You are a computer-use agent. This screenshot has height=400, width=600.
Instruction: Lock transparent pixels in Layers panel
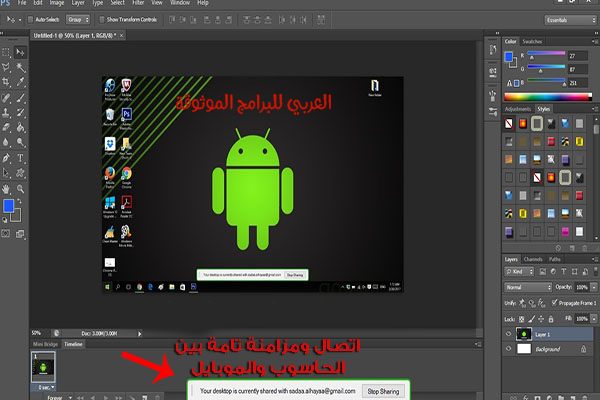521,319
